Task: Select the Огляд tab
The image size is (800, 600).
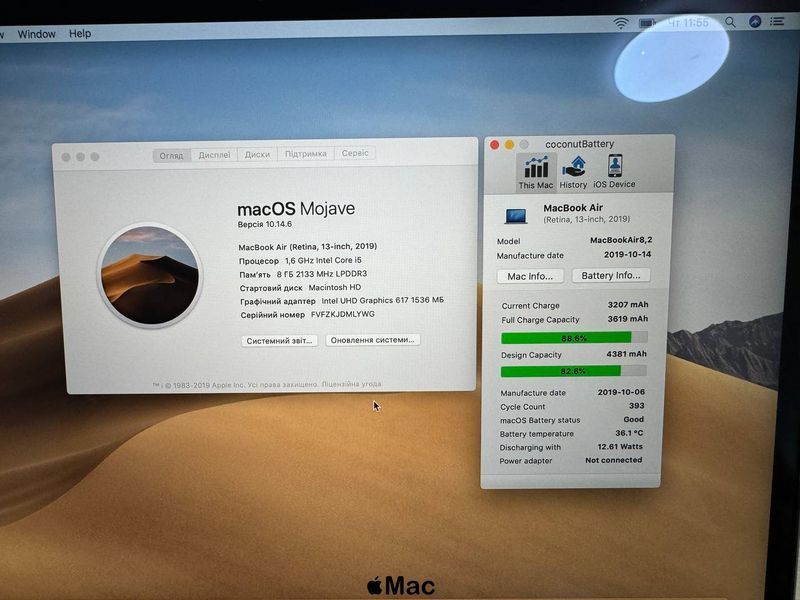Action: [x=171, y=156]
